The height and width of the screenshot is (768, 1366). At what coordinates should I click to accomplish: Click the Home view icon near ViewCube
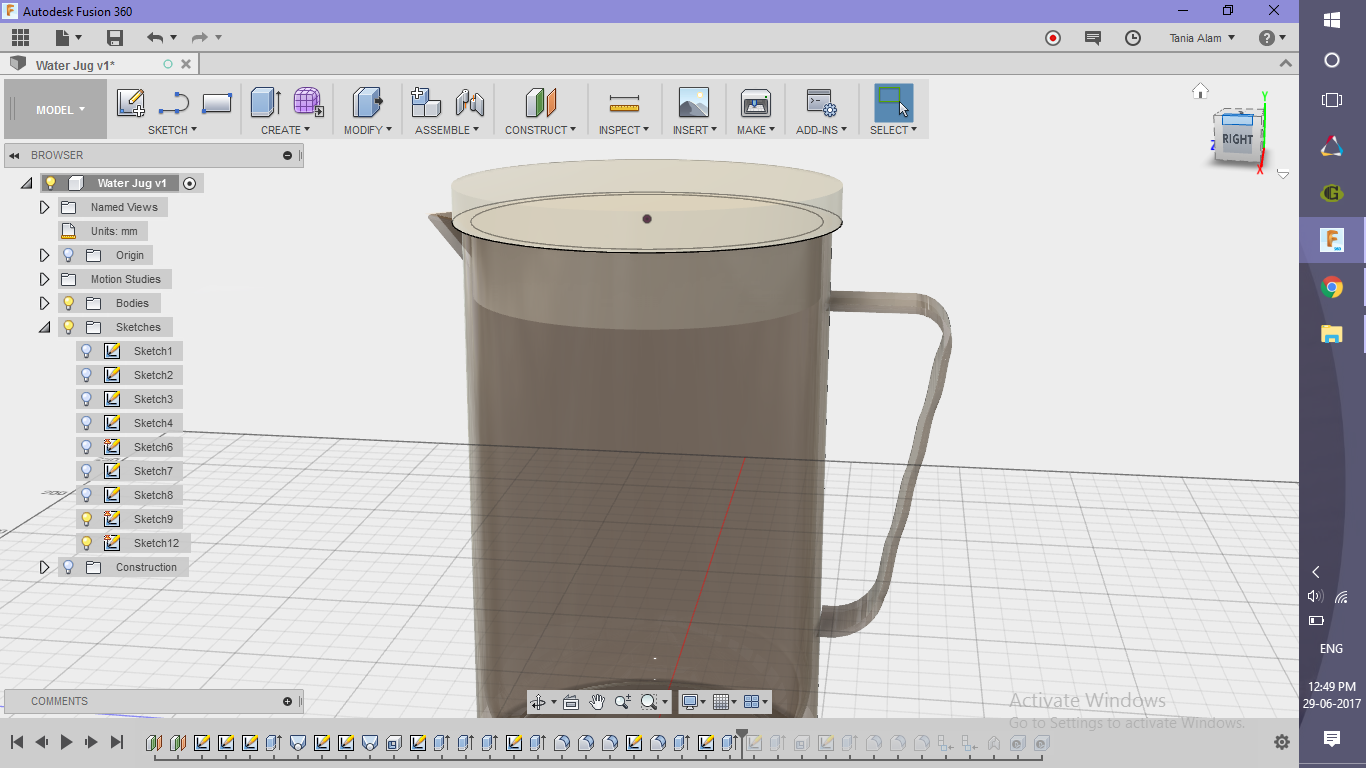point(1201,91)
